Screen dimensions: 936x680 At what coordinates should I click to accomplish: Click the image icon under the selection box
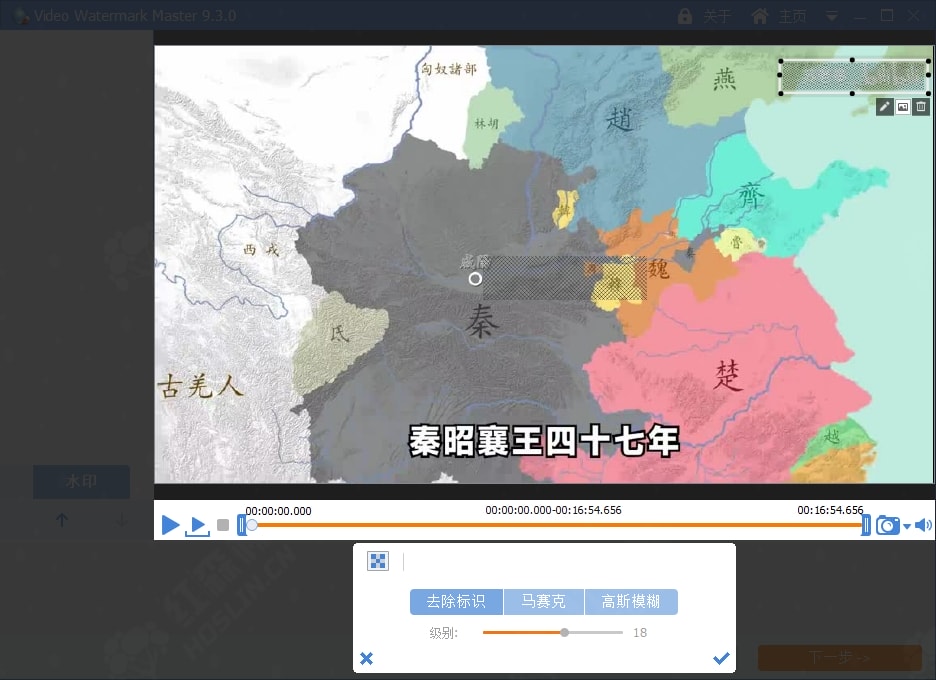click(903, 107)
